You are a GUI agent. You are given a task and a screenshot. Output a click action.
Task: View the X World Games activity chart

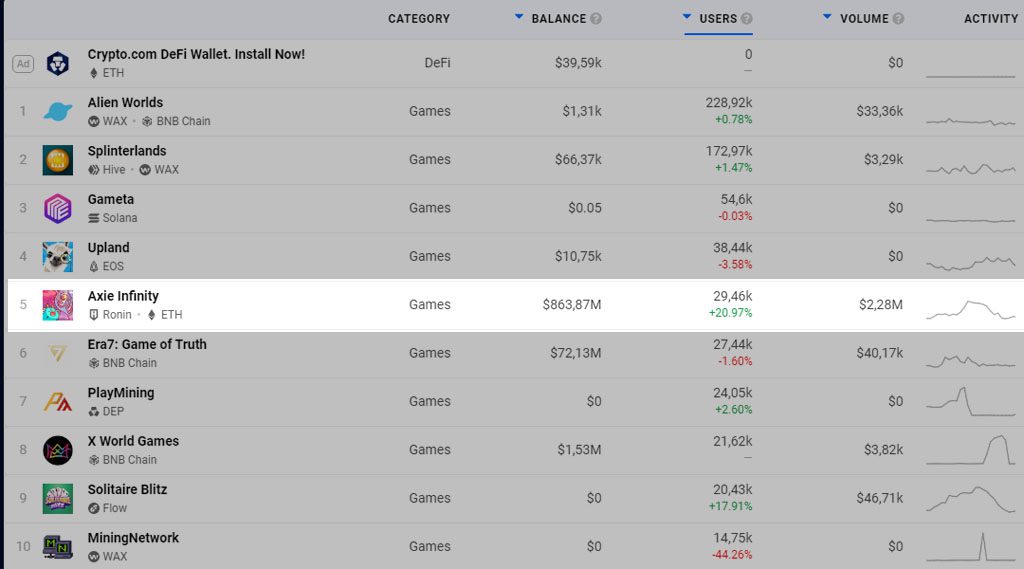pos(970,450)
